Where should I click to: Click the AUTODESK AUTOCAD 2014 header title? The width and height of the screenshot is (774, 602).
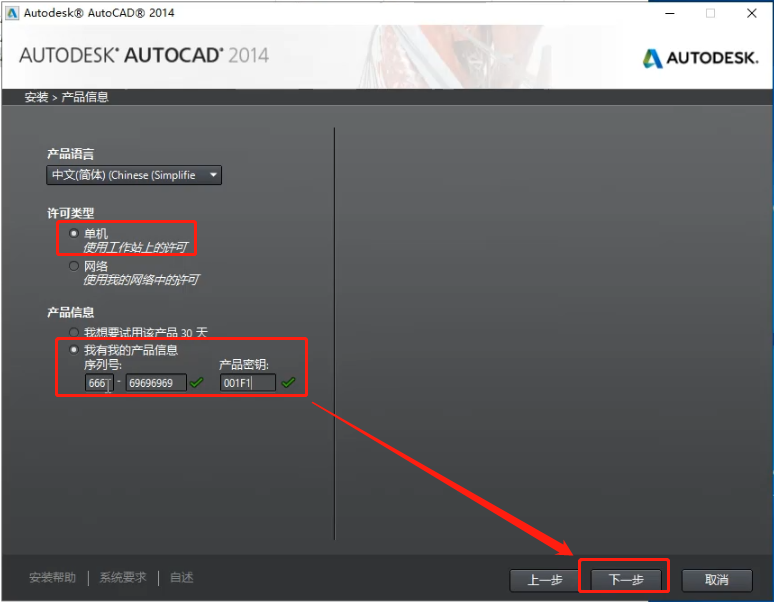144,55
